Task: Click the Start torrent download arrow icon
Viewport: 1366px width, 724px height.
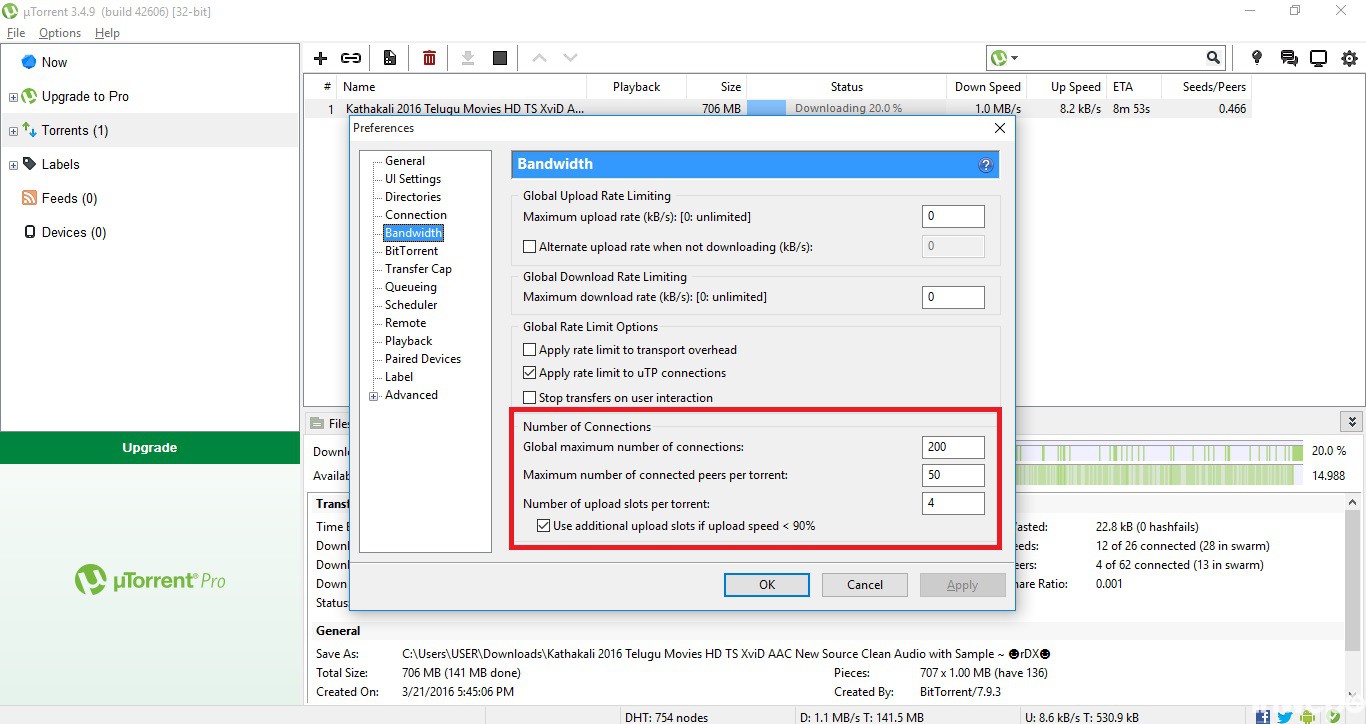Action: tap(467, 58)
